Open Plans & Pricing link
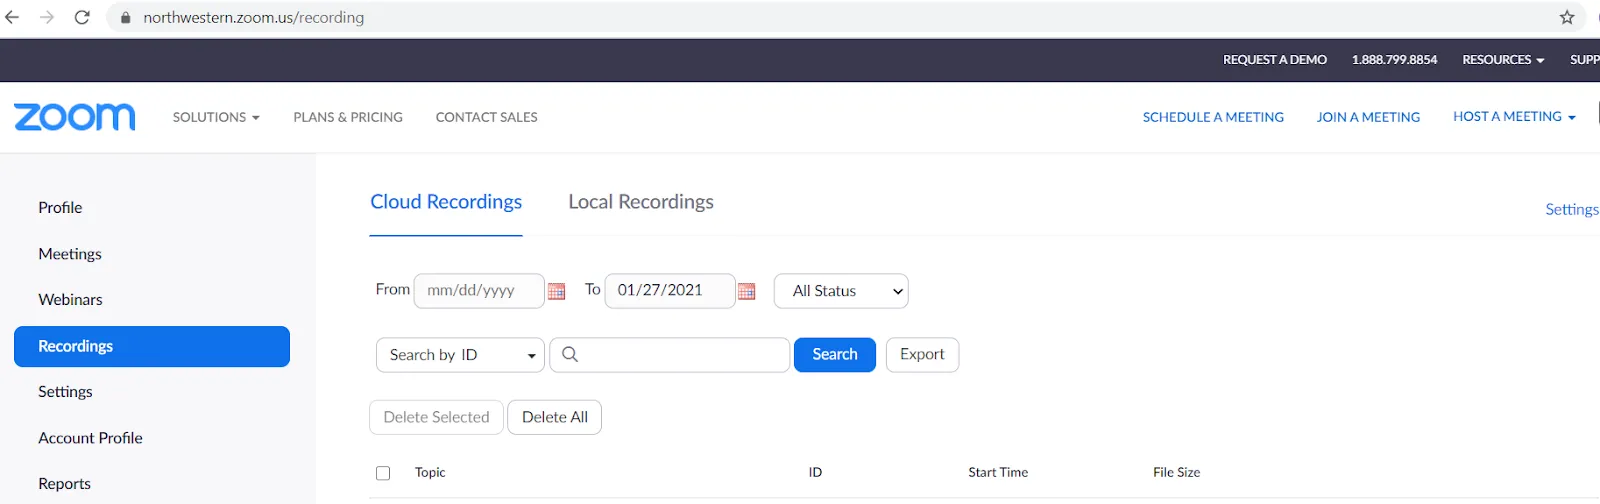 tap(348, 117)
